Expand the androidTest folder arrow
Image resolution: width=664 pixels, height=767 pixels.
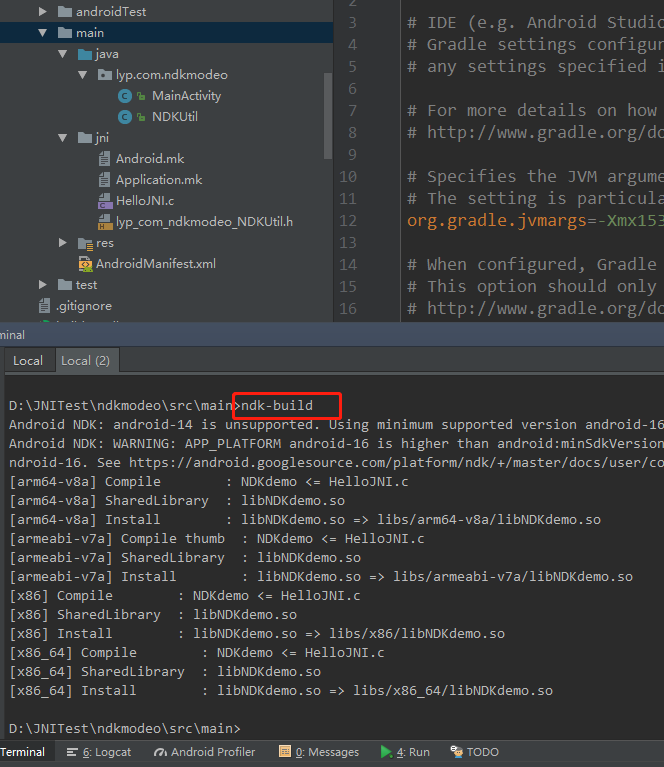[x=43, y=11]
